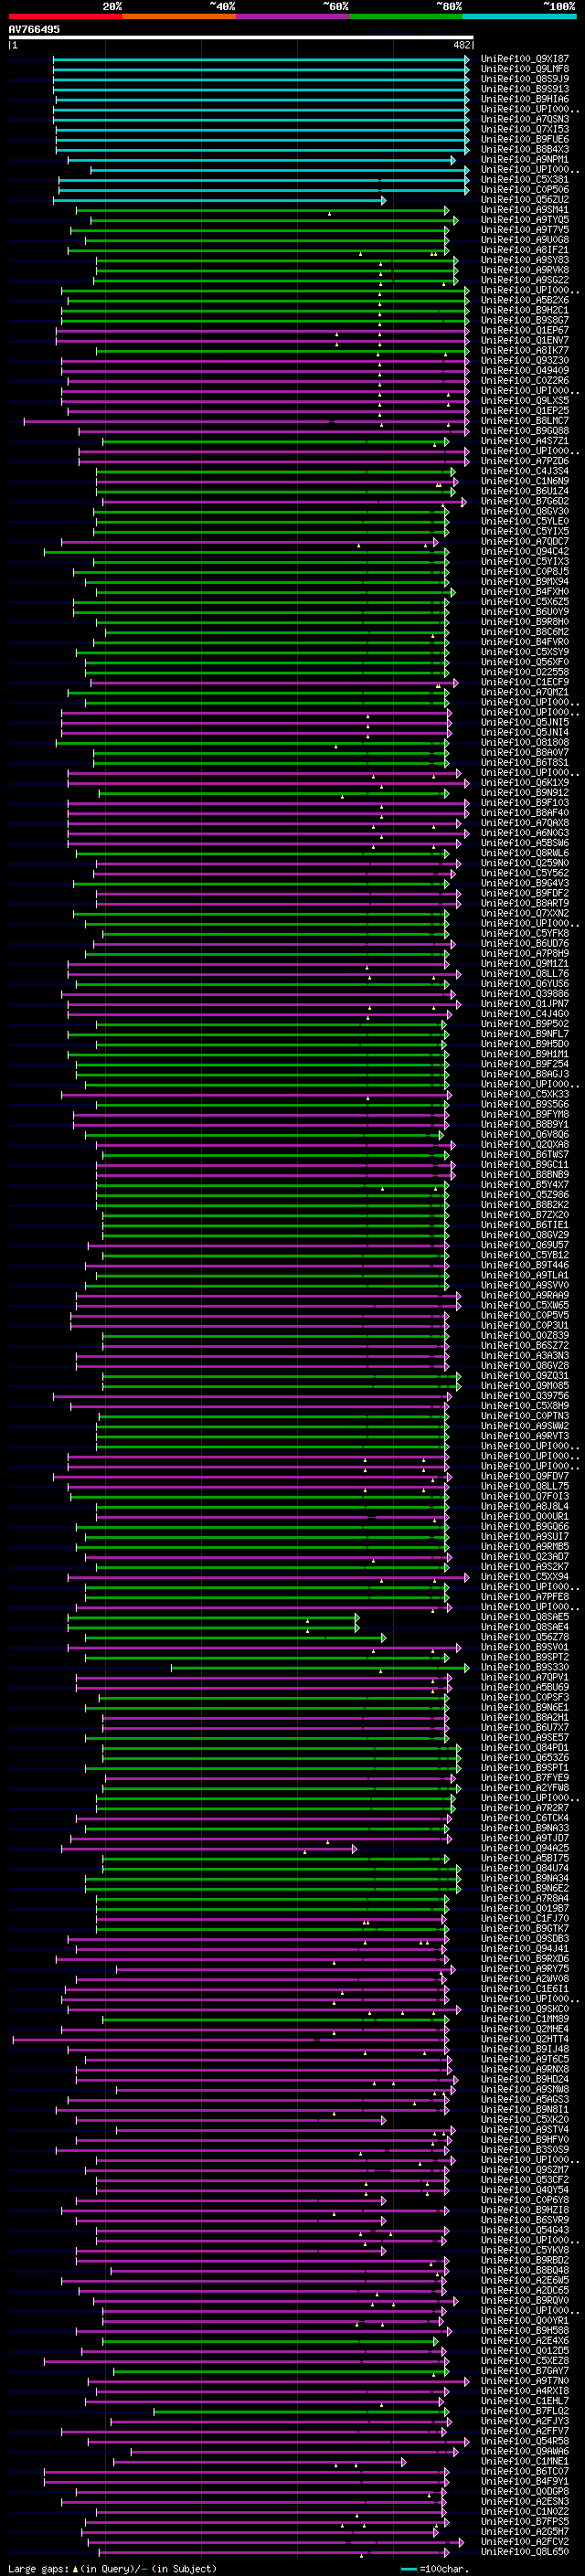
Task: Click hit UniRef100_A9T7V5
Action: coord(525,230)
